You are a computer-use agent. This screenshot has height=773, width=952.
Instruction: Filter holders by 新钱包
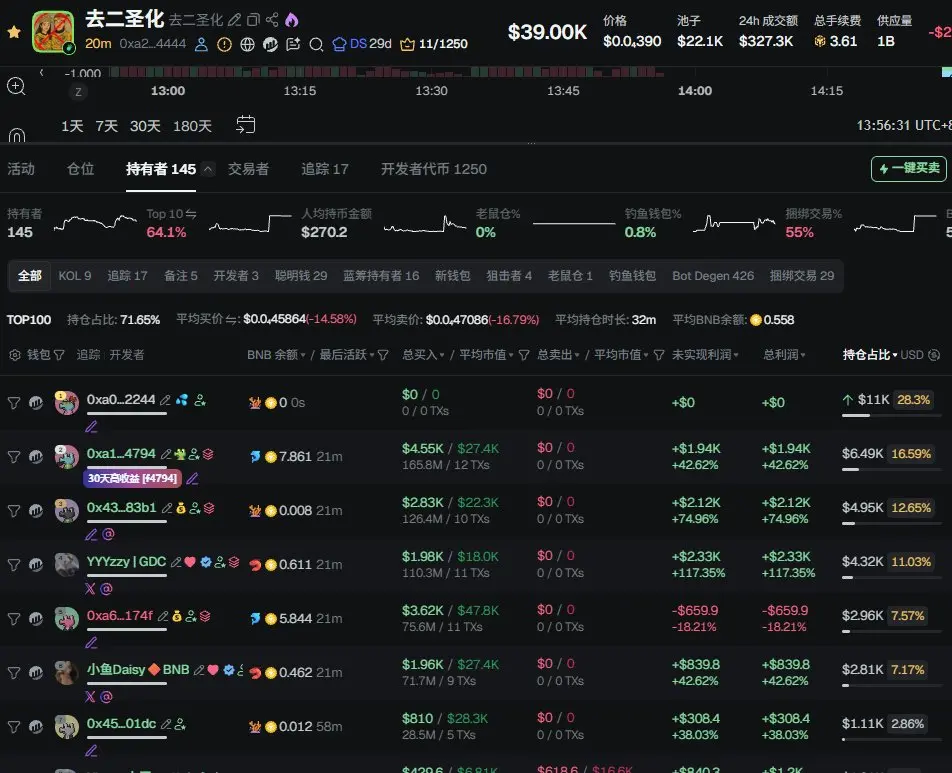point(452,276)
